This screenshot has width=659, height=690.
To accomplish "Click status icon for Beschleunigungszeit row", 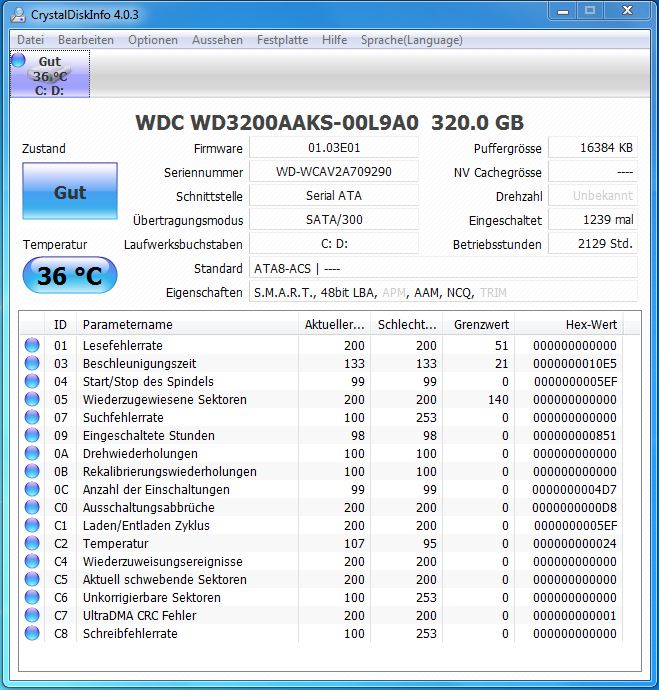I will [x=32, y=363].
